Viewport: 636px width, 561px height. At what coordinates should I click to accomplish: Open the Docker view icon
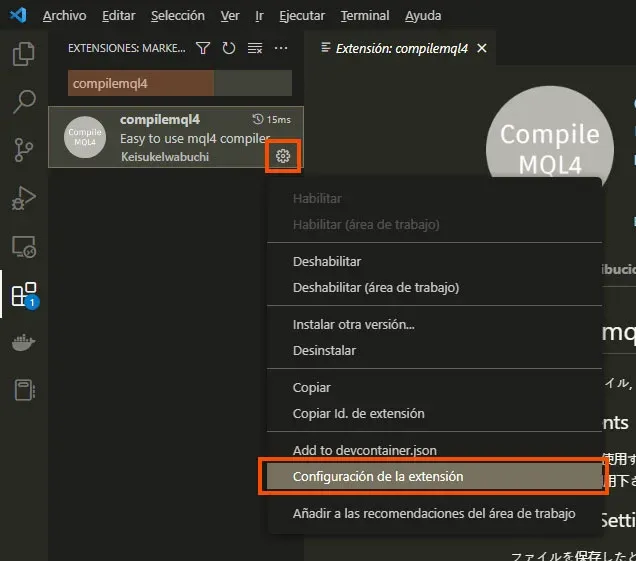point(24,343)
